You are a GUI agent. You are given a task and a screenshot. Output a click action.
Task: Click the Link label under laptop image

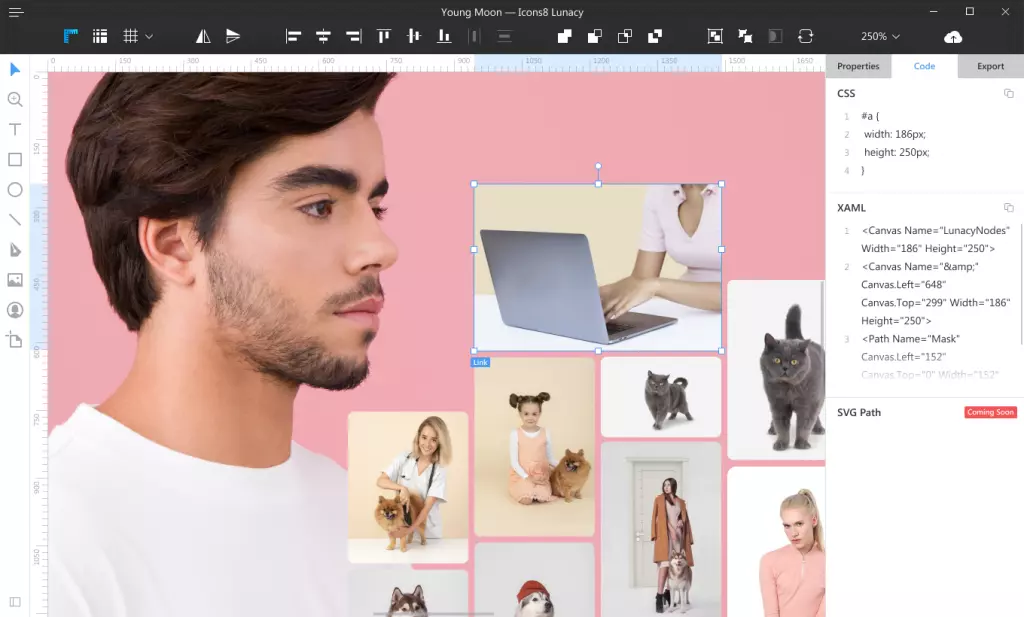tap(480, 362)
